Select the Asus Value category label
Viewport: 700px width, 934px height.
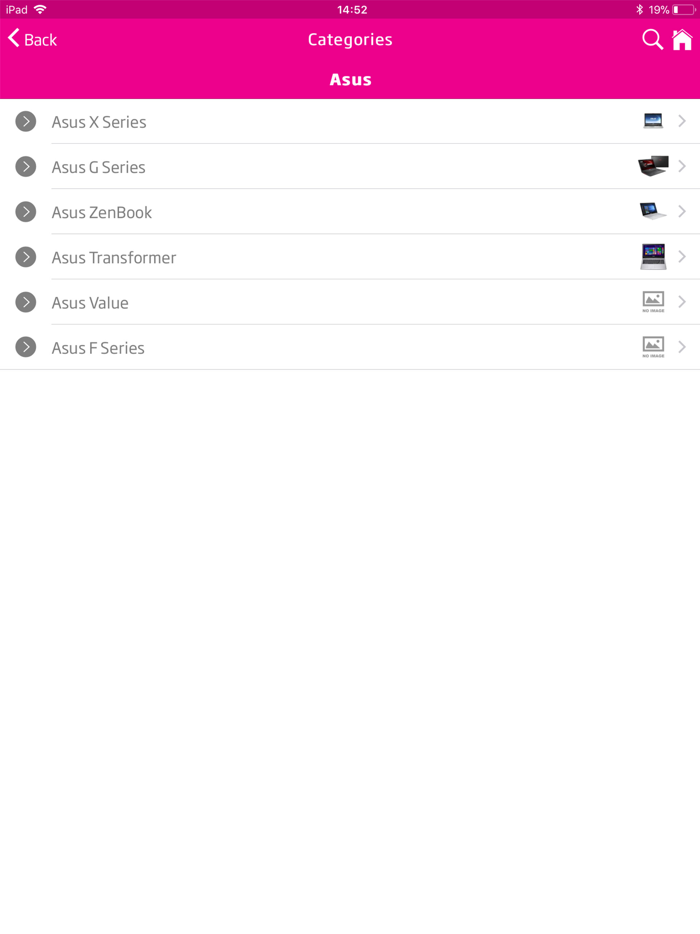(90, 302)
